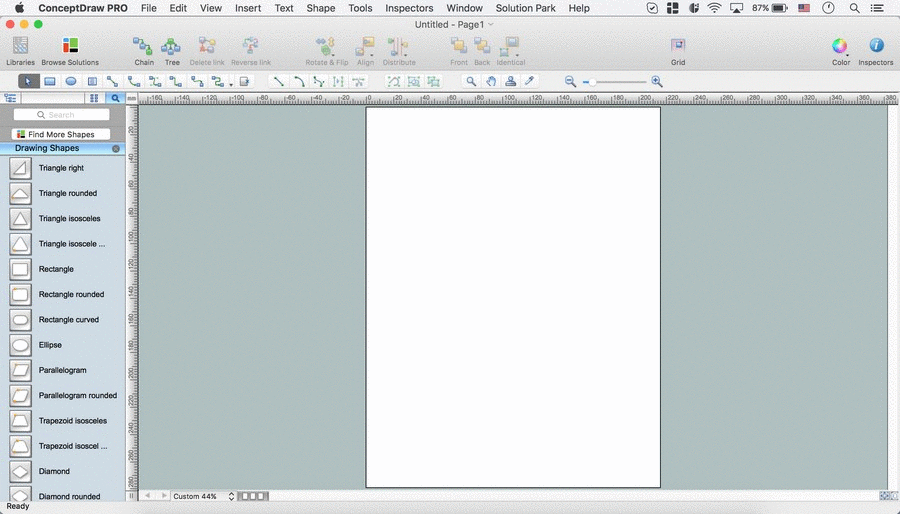Click the zoom in magnifier
This screenshot has height=515, width=900.
click(x=657, y=82)
